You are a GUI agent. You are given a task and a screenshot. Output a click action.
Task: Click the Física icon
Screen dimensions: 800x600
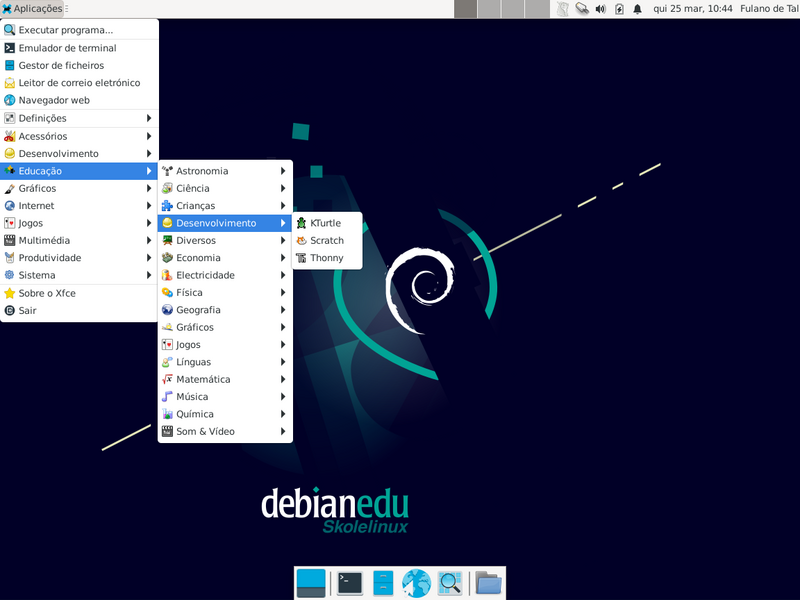point(167,292)
